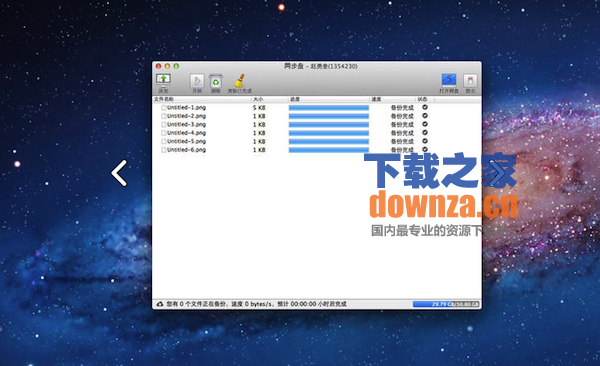The image size is (600, 366).
Task: Open the net disk (打开网盘) icon
Action: point(449,80)
